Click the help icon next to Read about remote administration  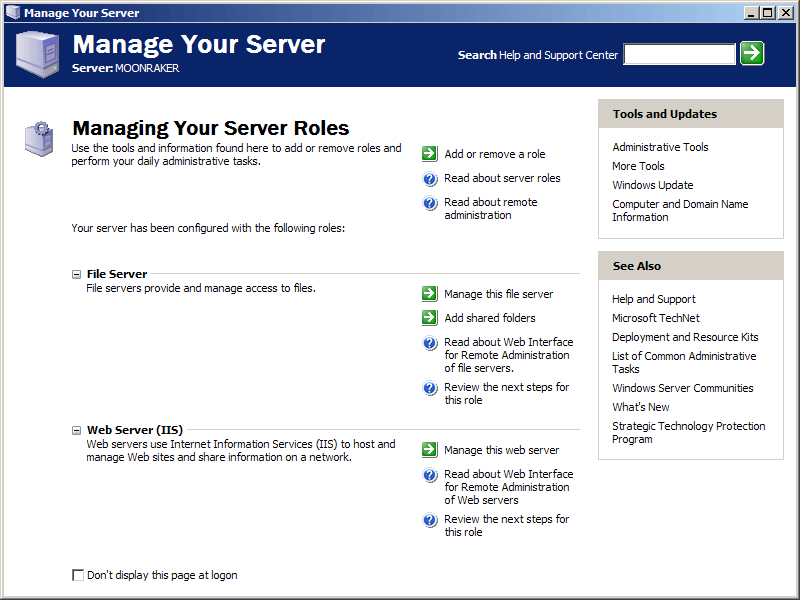click(430, 203)
